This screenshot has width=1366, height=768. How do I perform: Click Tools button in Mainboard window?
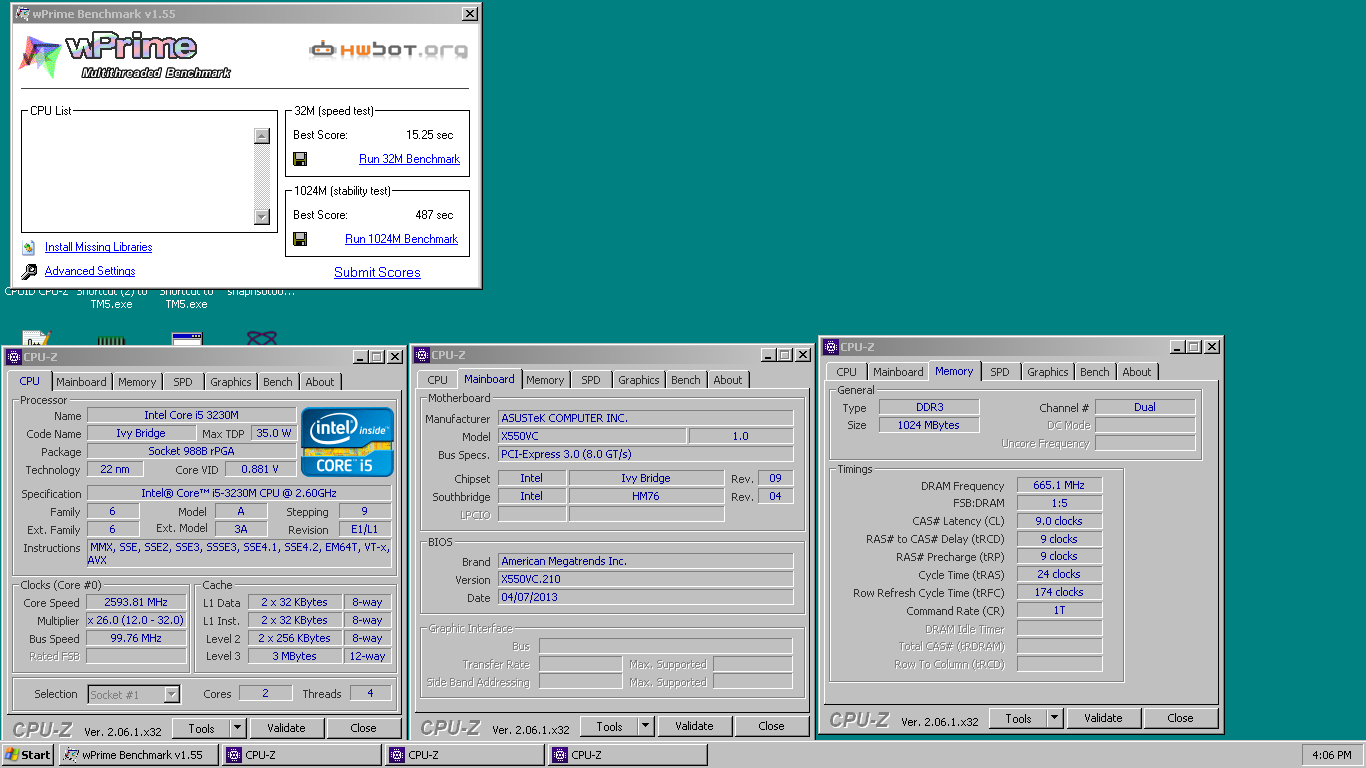coord(609,726)
